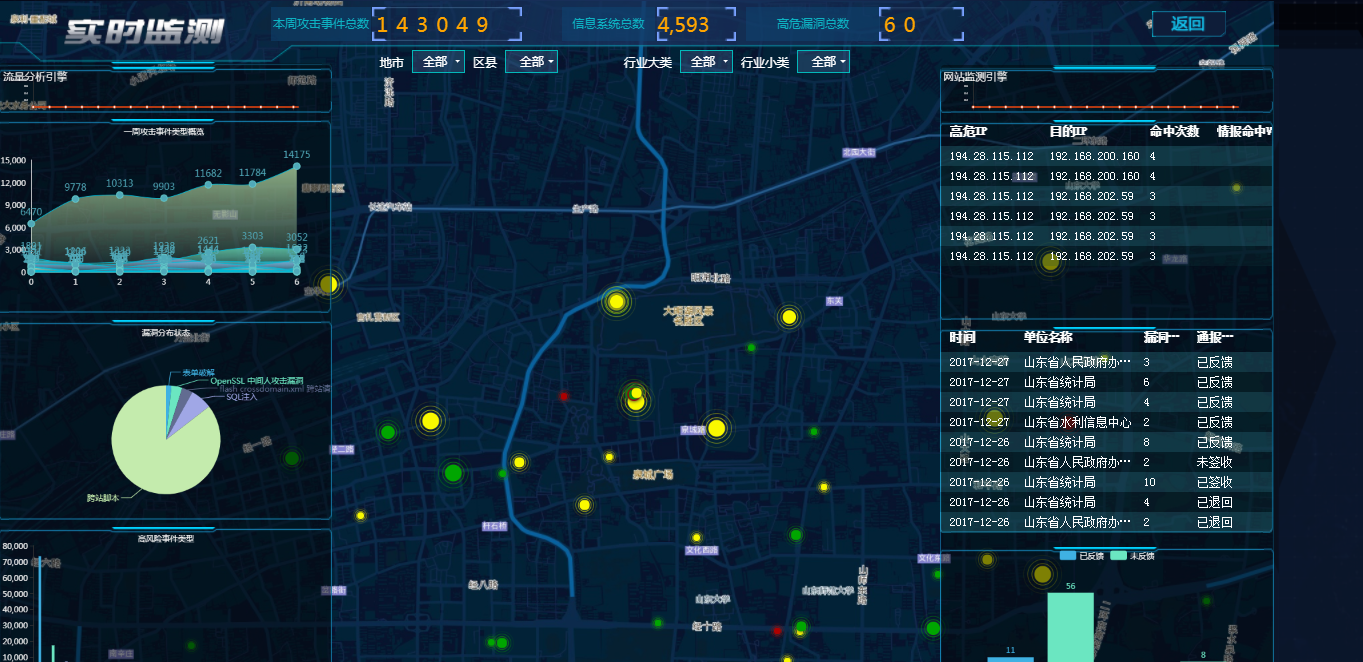Click the yellow map marker above 大明湖风景名胜区
The height and width of the screenshot is (662, 1363).
[617, 301]
